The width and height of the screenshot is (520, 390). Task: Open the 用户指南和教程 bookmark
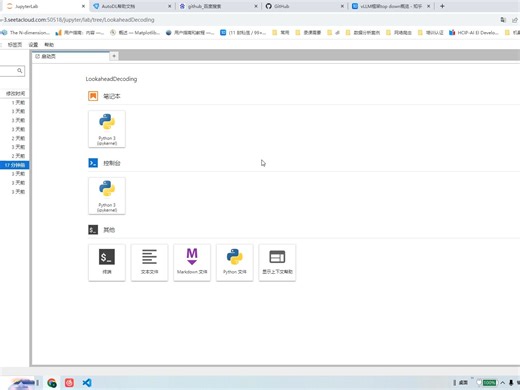click(190, 33)
